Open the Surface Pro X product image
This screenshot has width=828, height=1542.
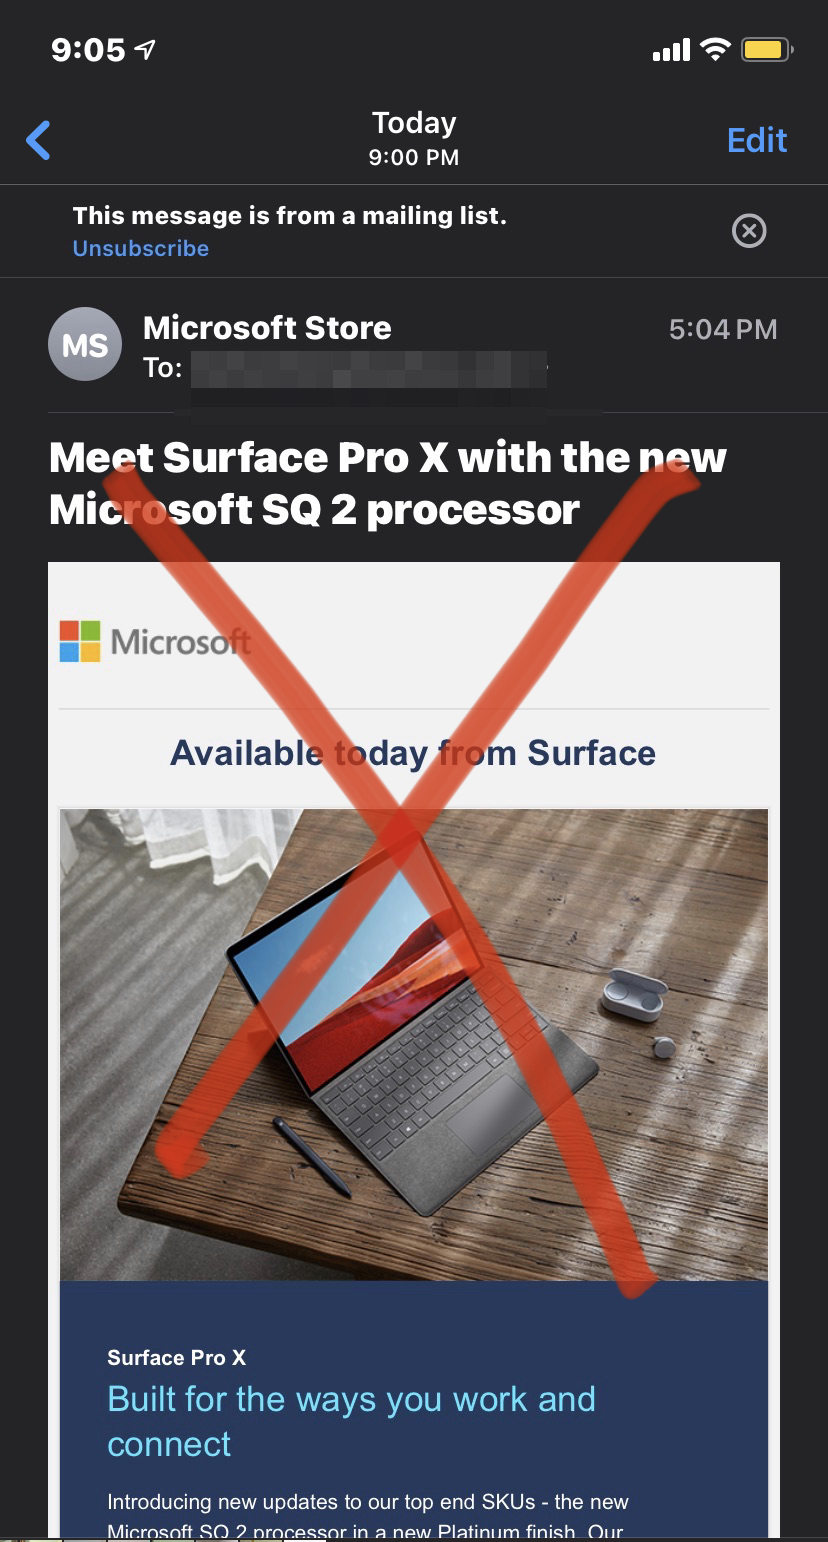click(414, 1045)
